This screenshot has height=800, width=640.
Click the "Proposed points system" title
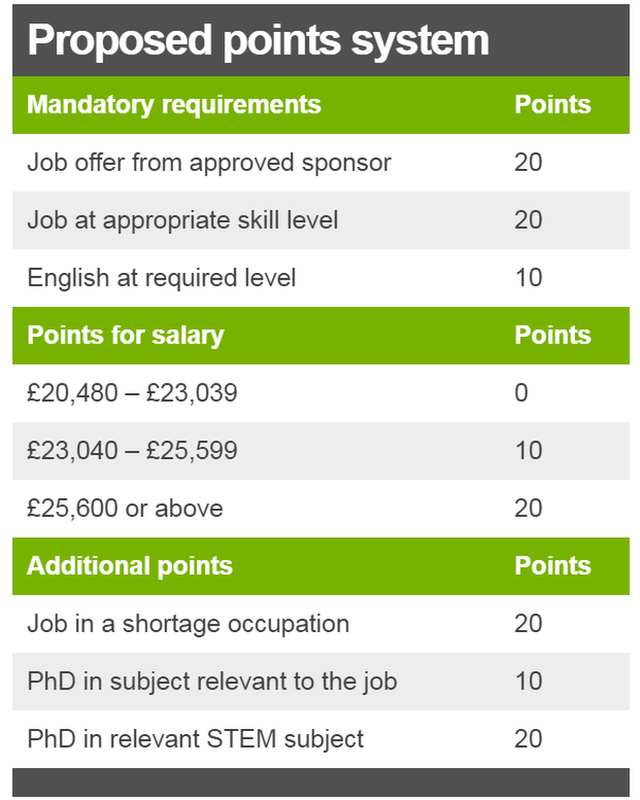point(258,41)
